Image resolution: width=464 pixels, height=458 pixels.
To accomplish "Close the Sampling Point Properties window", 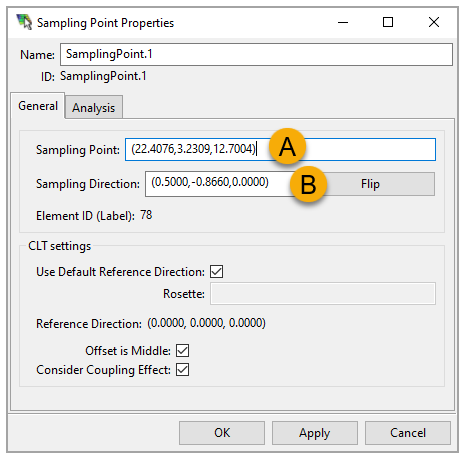I will click(434, 22).
